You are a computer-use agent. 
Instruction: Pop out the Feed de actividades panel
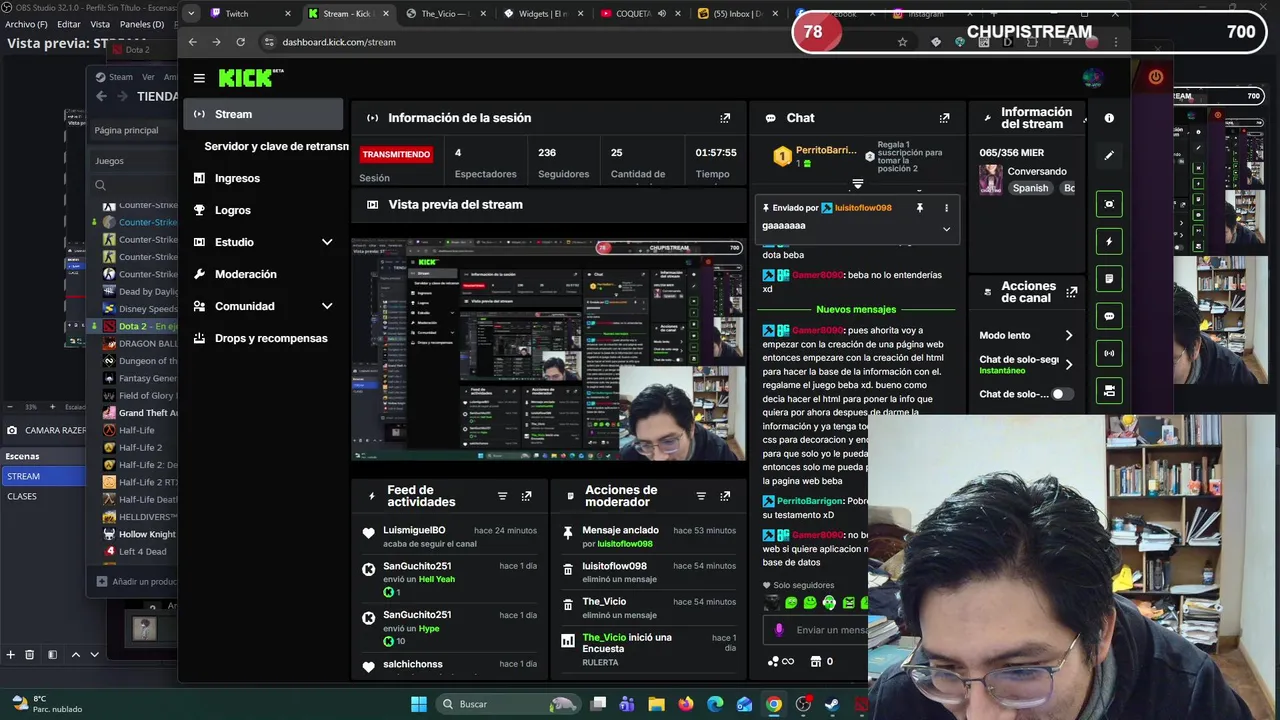[527, 496]
